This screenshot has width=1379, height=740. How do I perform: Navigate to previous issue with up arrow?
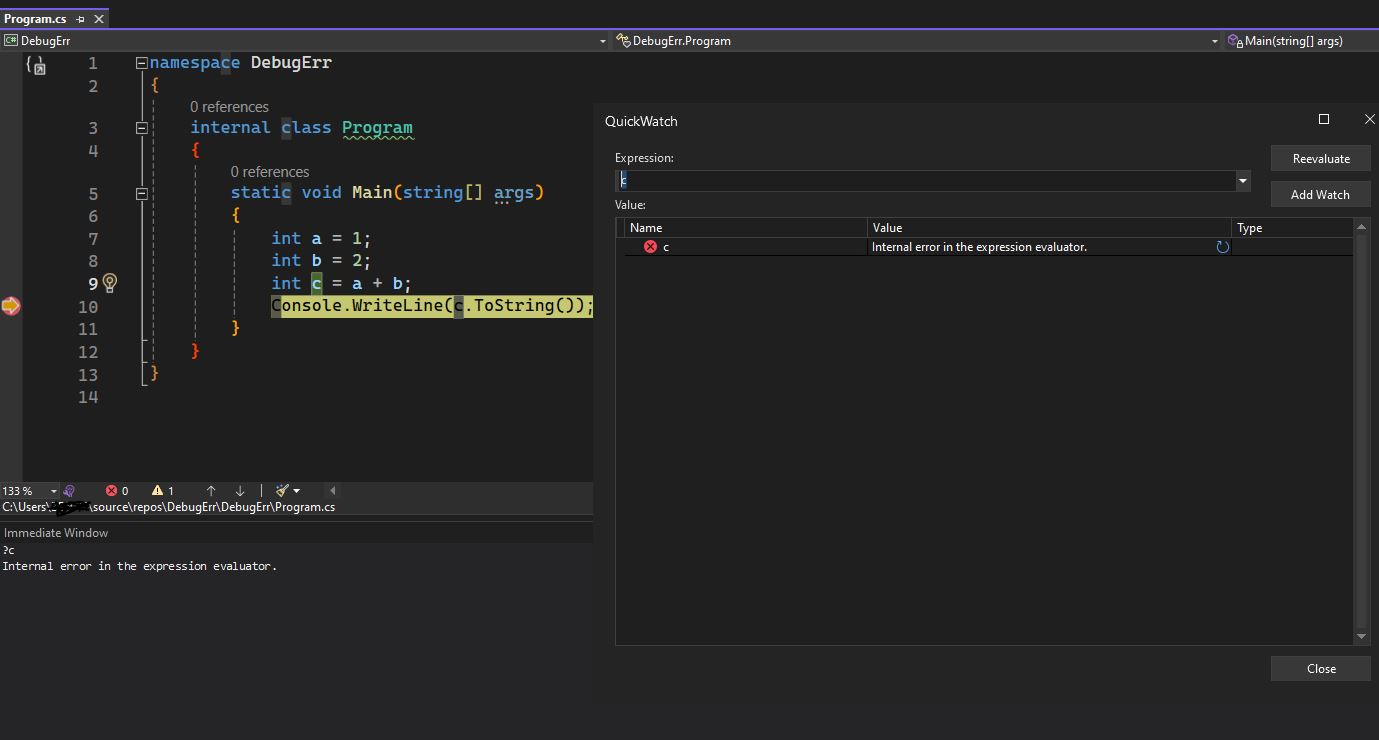pyautogui.click(x=211, y=490)
